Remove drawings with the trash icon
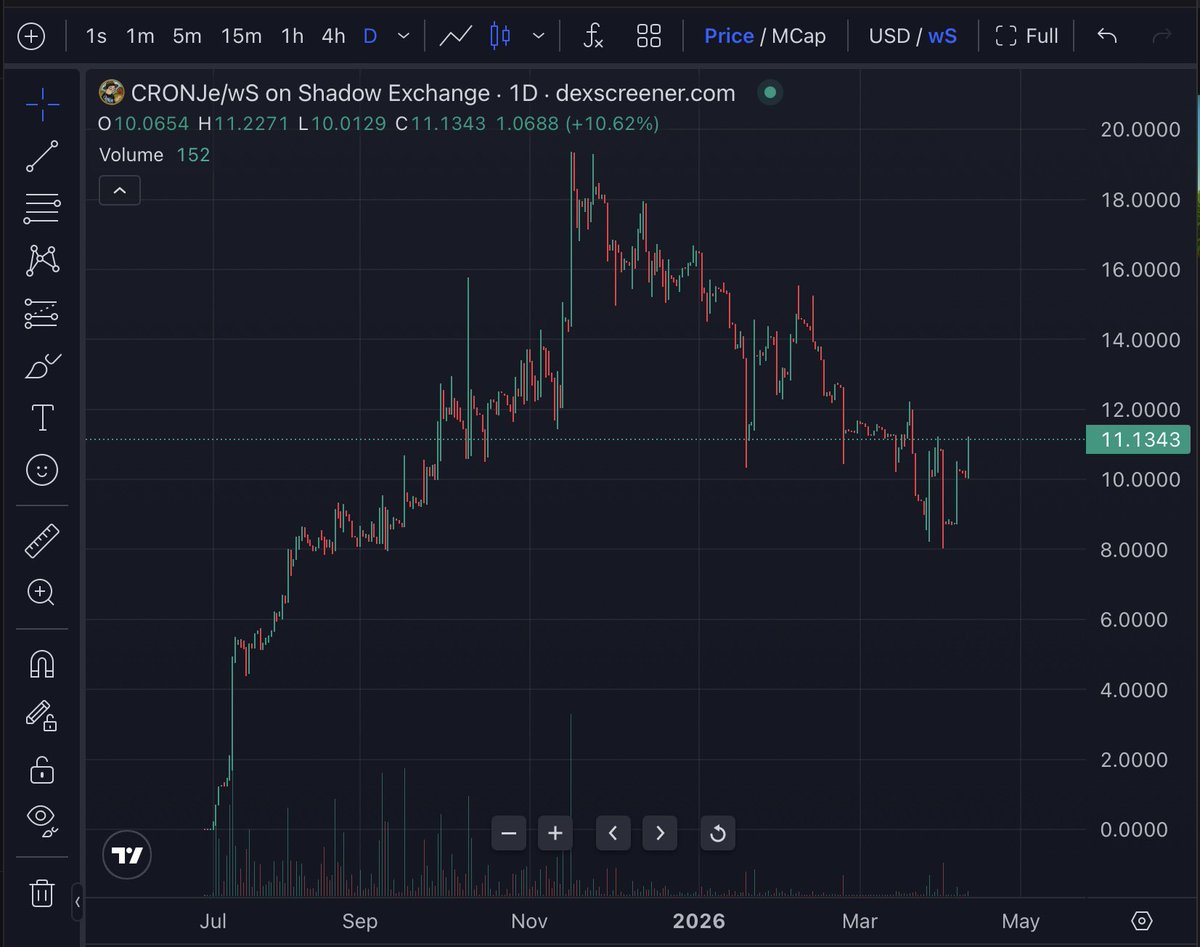Screen dimensions: 1200x947 [x=41, y=893]
